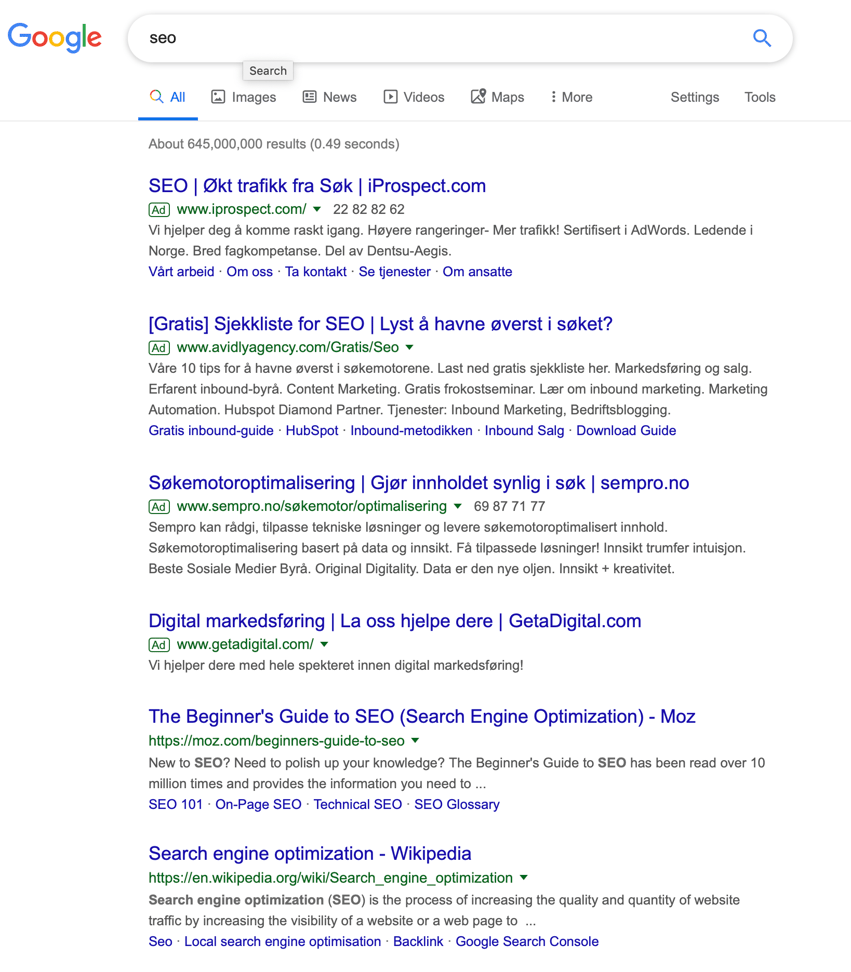This screenshot has height=972, width=851.
Task: Click the News tab icon
Action: (309, 97)
